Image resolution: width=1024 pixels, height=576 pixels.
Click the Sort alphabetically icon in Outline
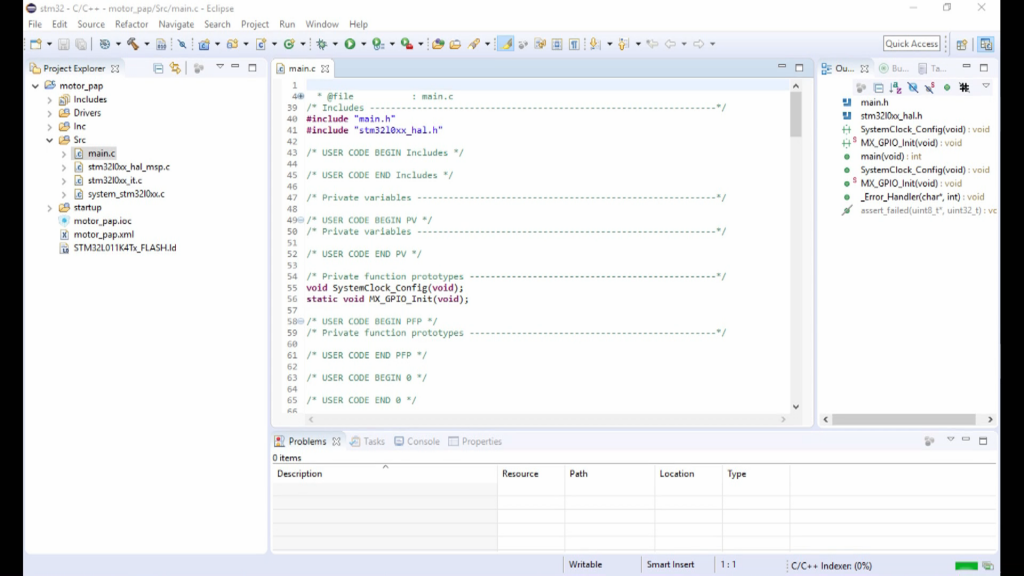tap(895, 88)
